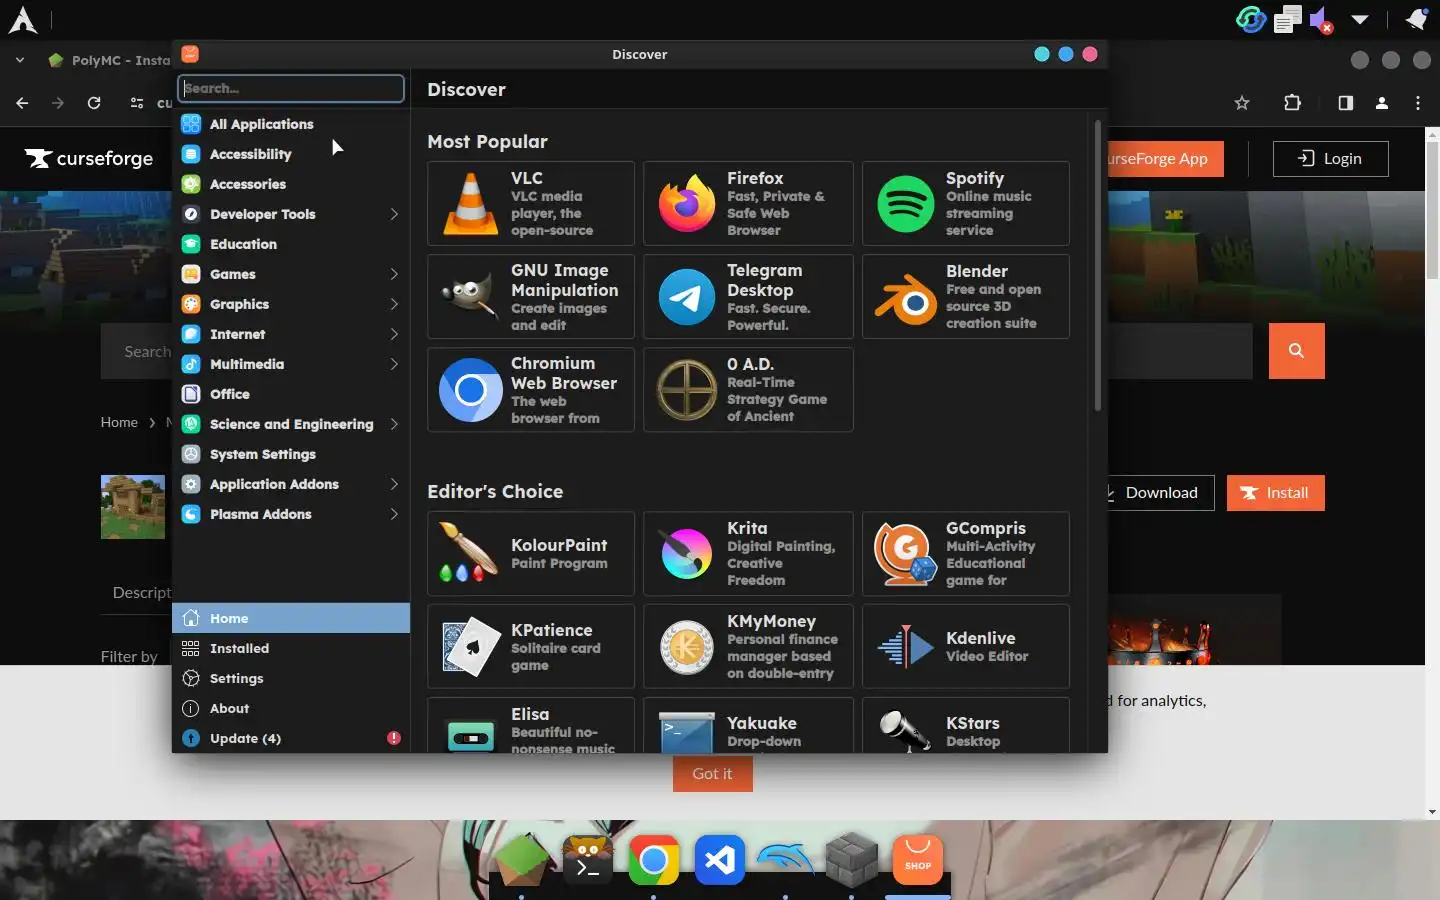Viewport: 1440px width, 900px height.
Task: Click the notification bell in the system tray
Action: (1417, 19)
